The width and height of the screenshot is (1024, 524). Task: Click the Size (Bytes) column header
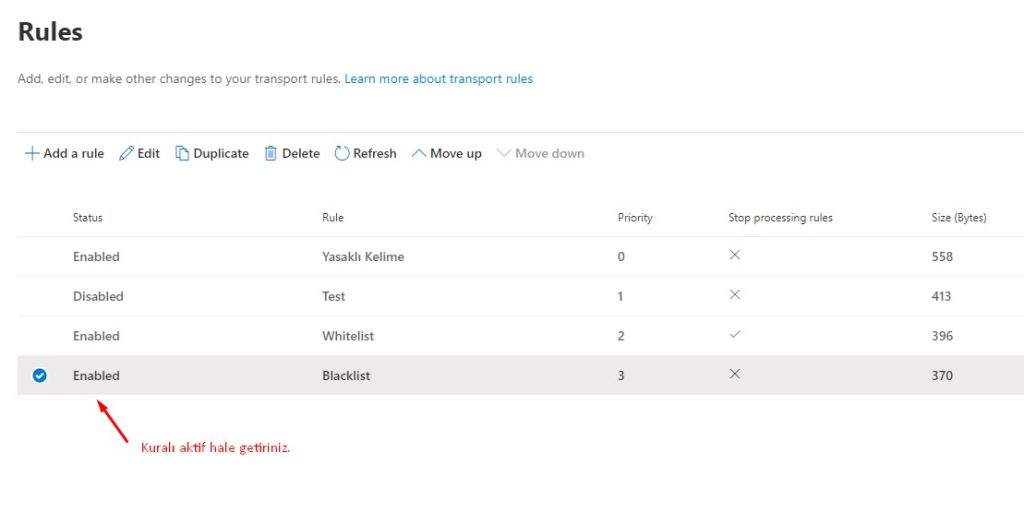[x=958, y=218]
